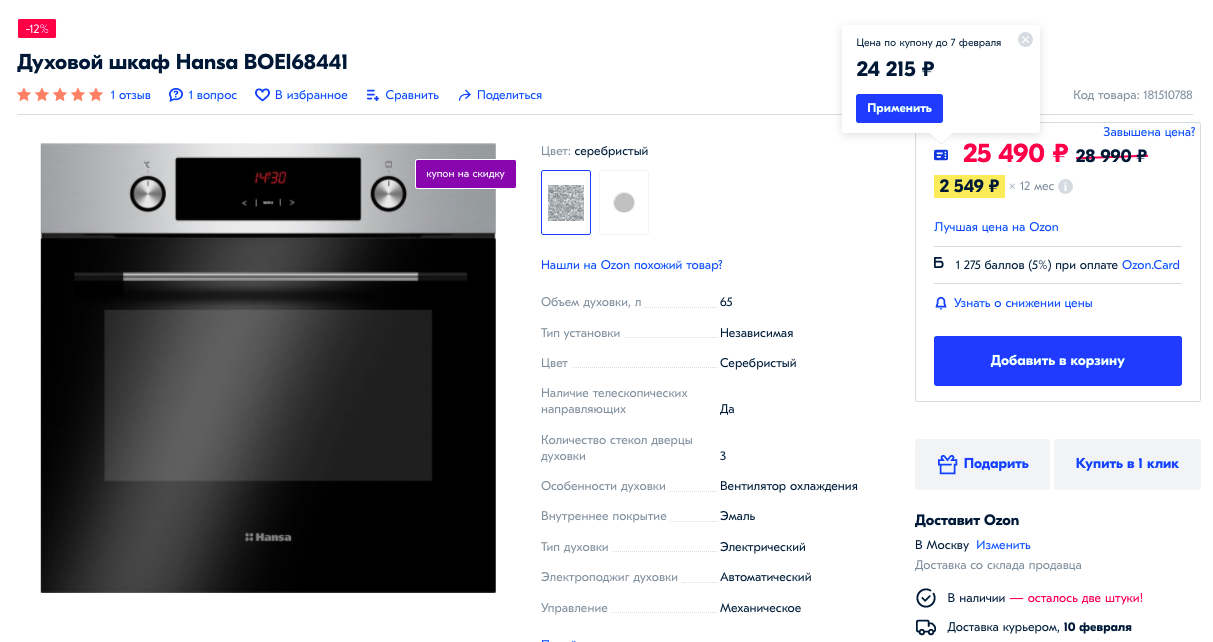Click the -12% discount badge
The image size is (1213, 642).
(37, 28)
